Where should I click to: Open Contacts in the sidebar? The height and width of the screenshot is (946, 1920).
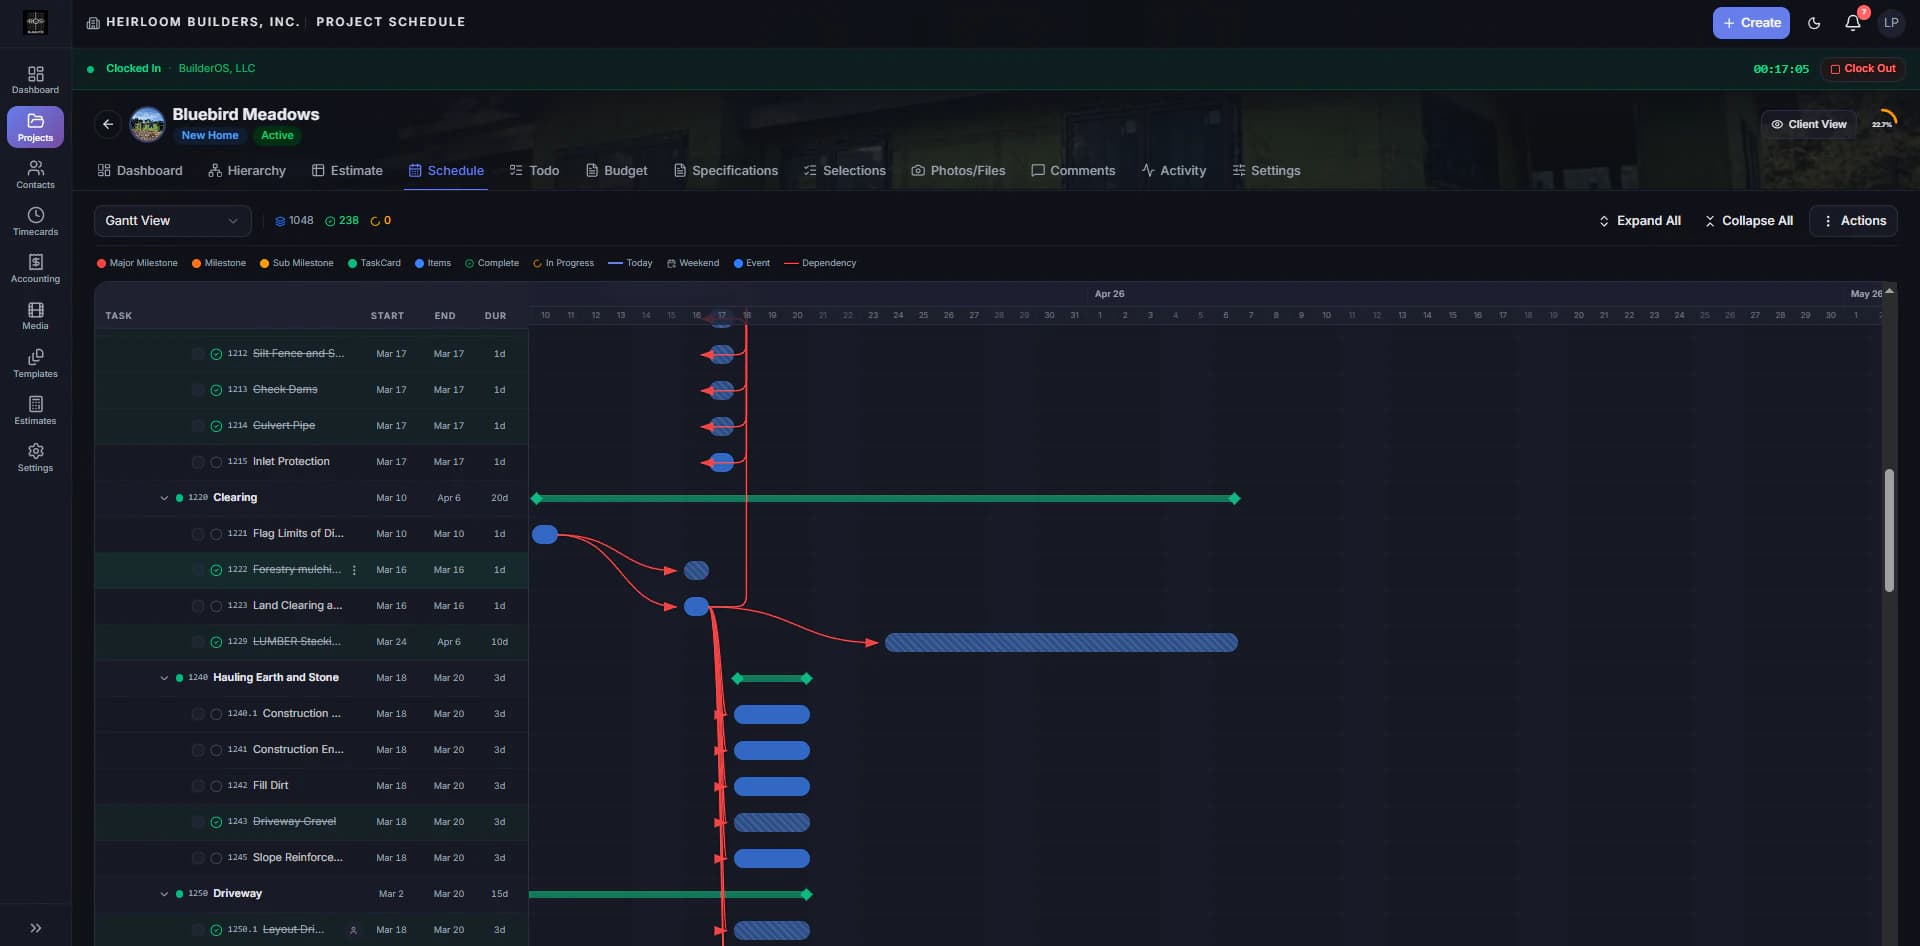point(35,174)
